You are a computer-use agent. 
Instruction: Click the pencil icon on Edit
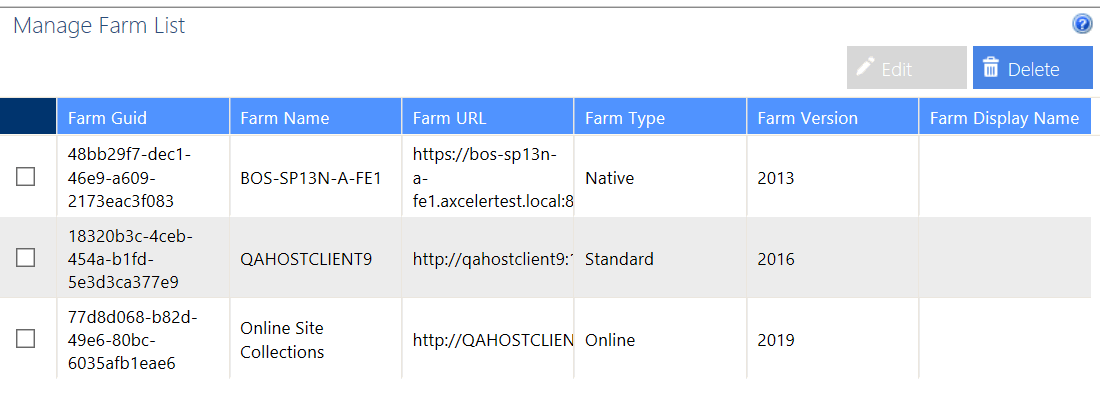tap(866, 67)
